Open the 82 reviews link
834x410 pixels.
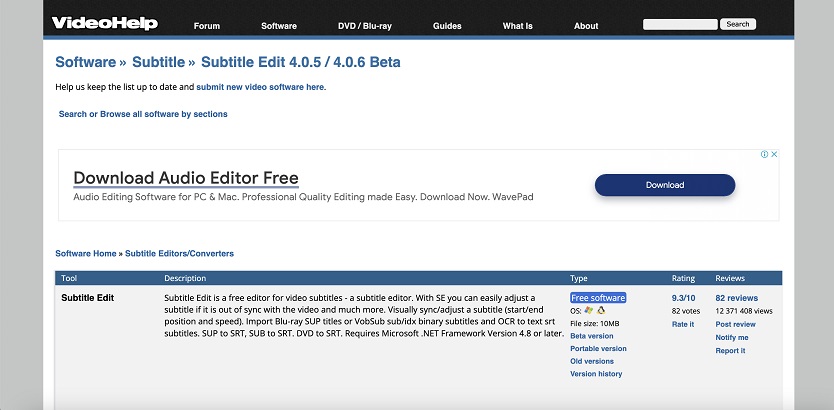click(736, 298)
